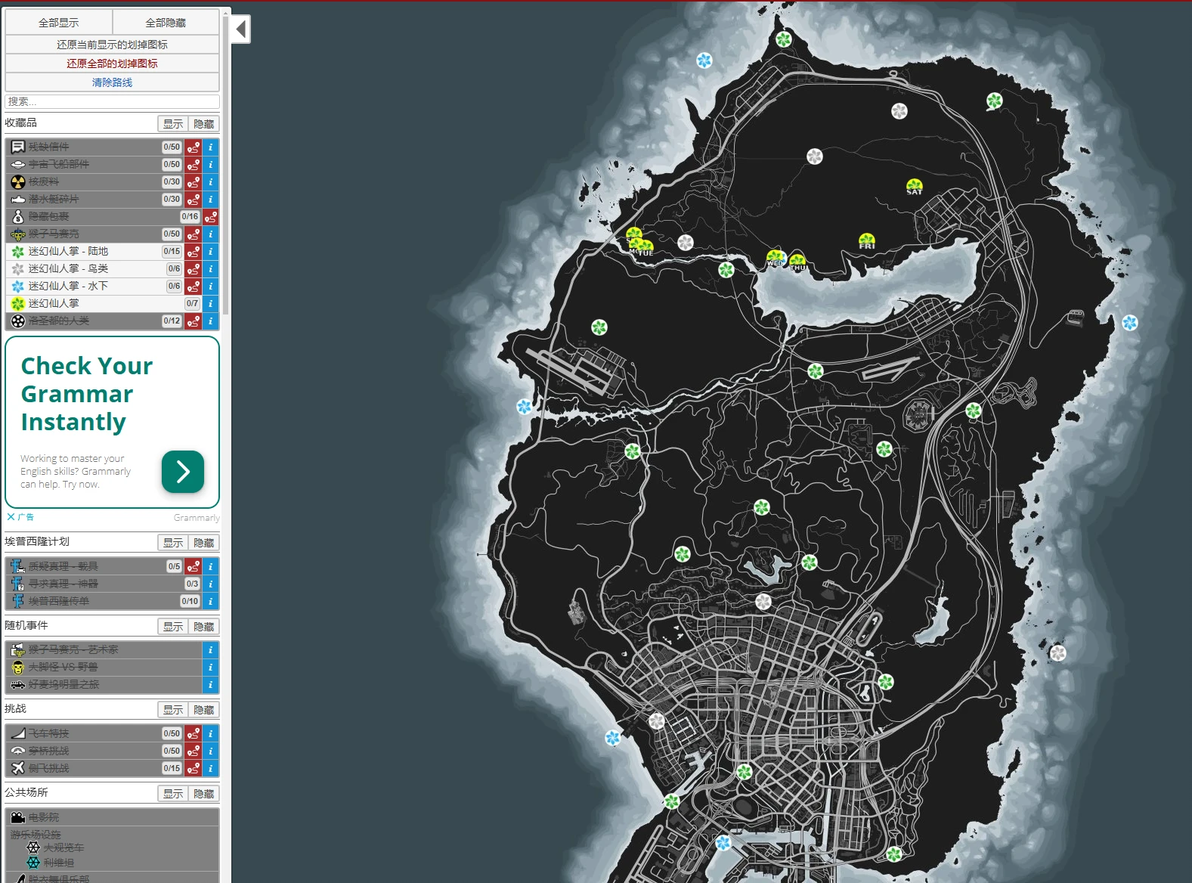Click 隐藏 for 公共场所 section
Image resolution: width=1192 pixels, height=883 pixels.
pos(204,793)
